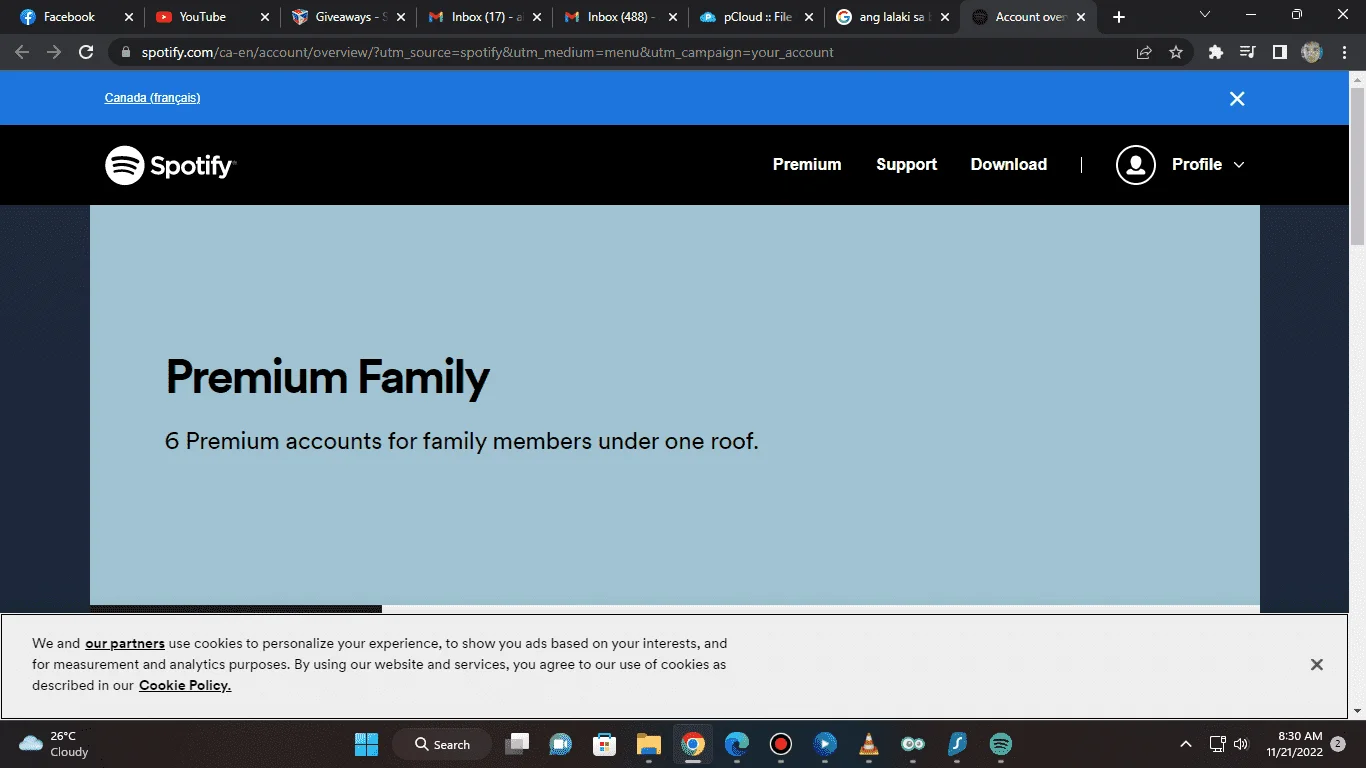
Task: Open Chrome extensions puzzle icon
Action: coord(1216,52)
